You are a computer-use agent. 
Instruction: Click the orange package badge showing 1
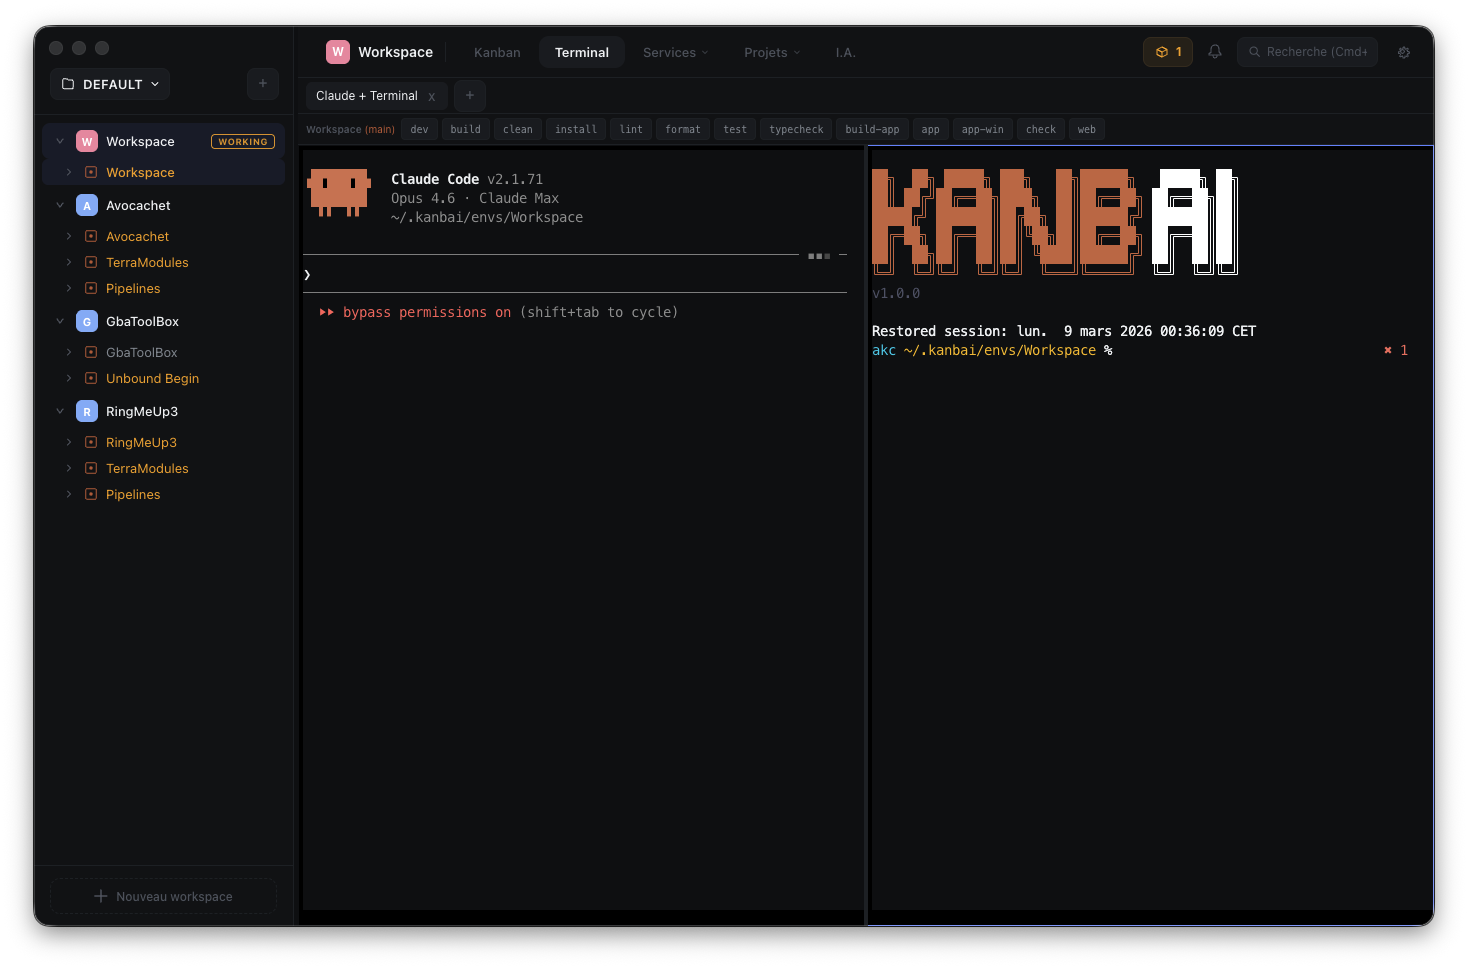click(x=1168, y=52)
